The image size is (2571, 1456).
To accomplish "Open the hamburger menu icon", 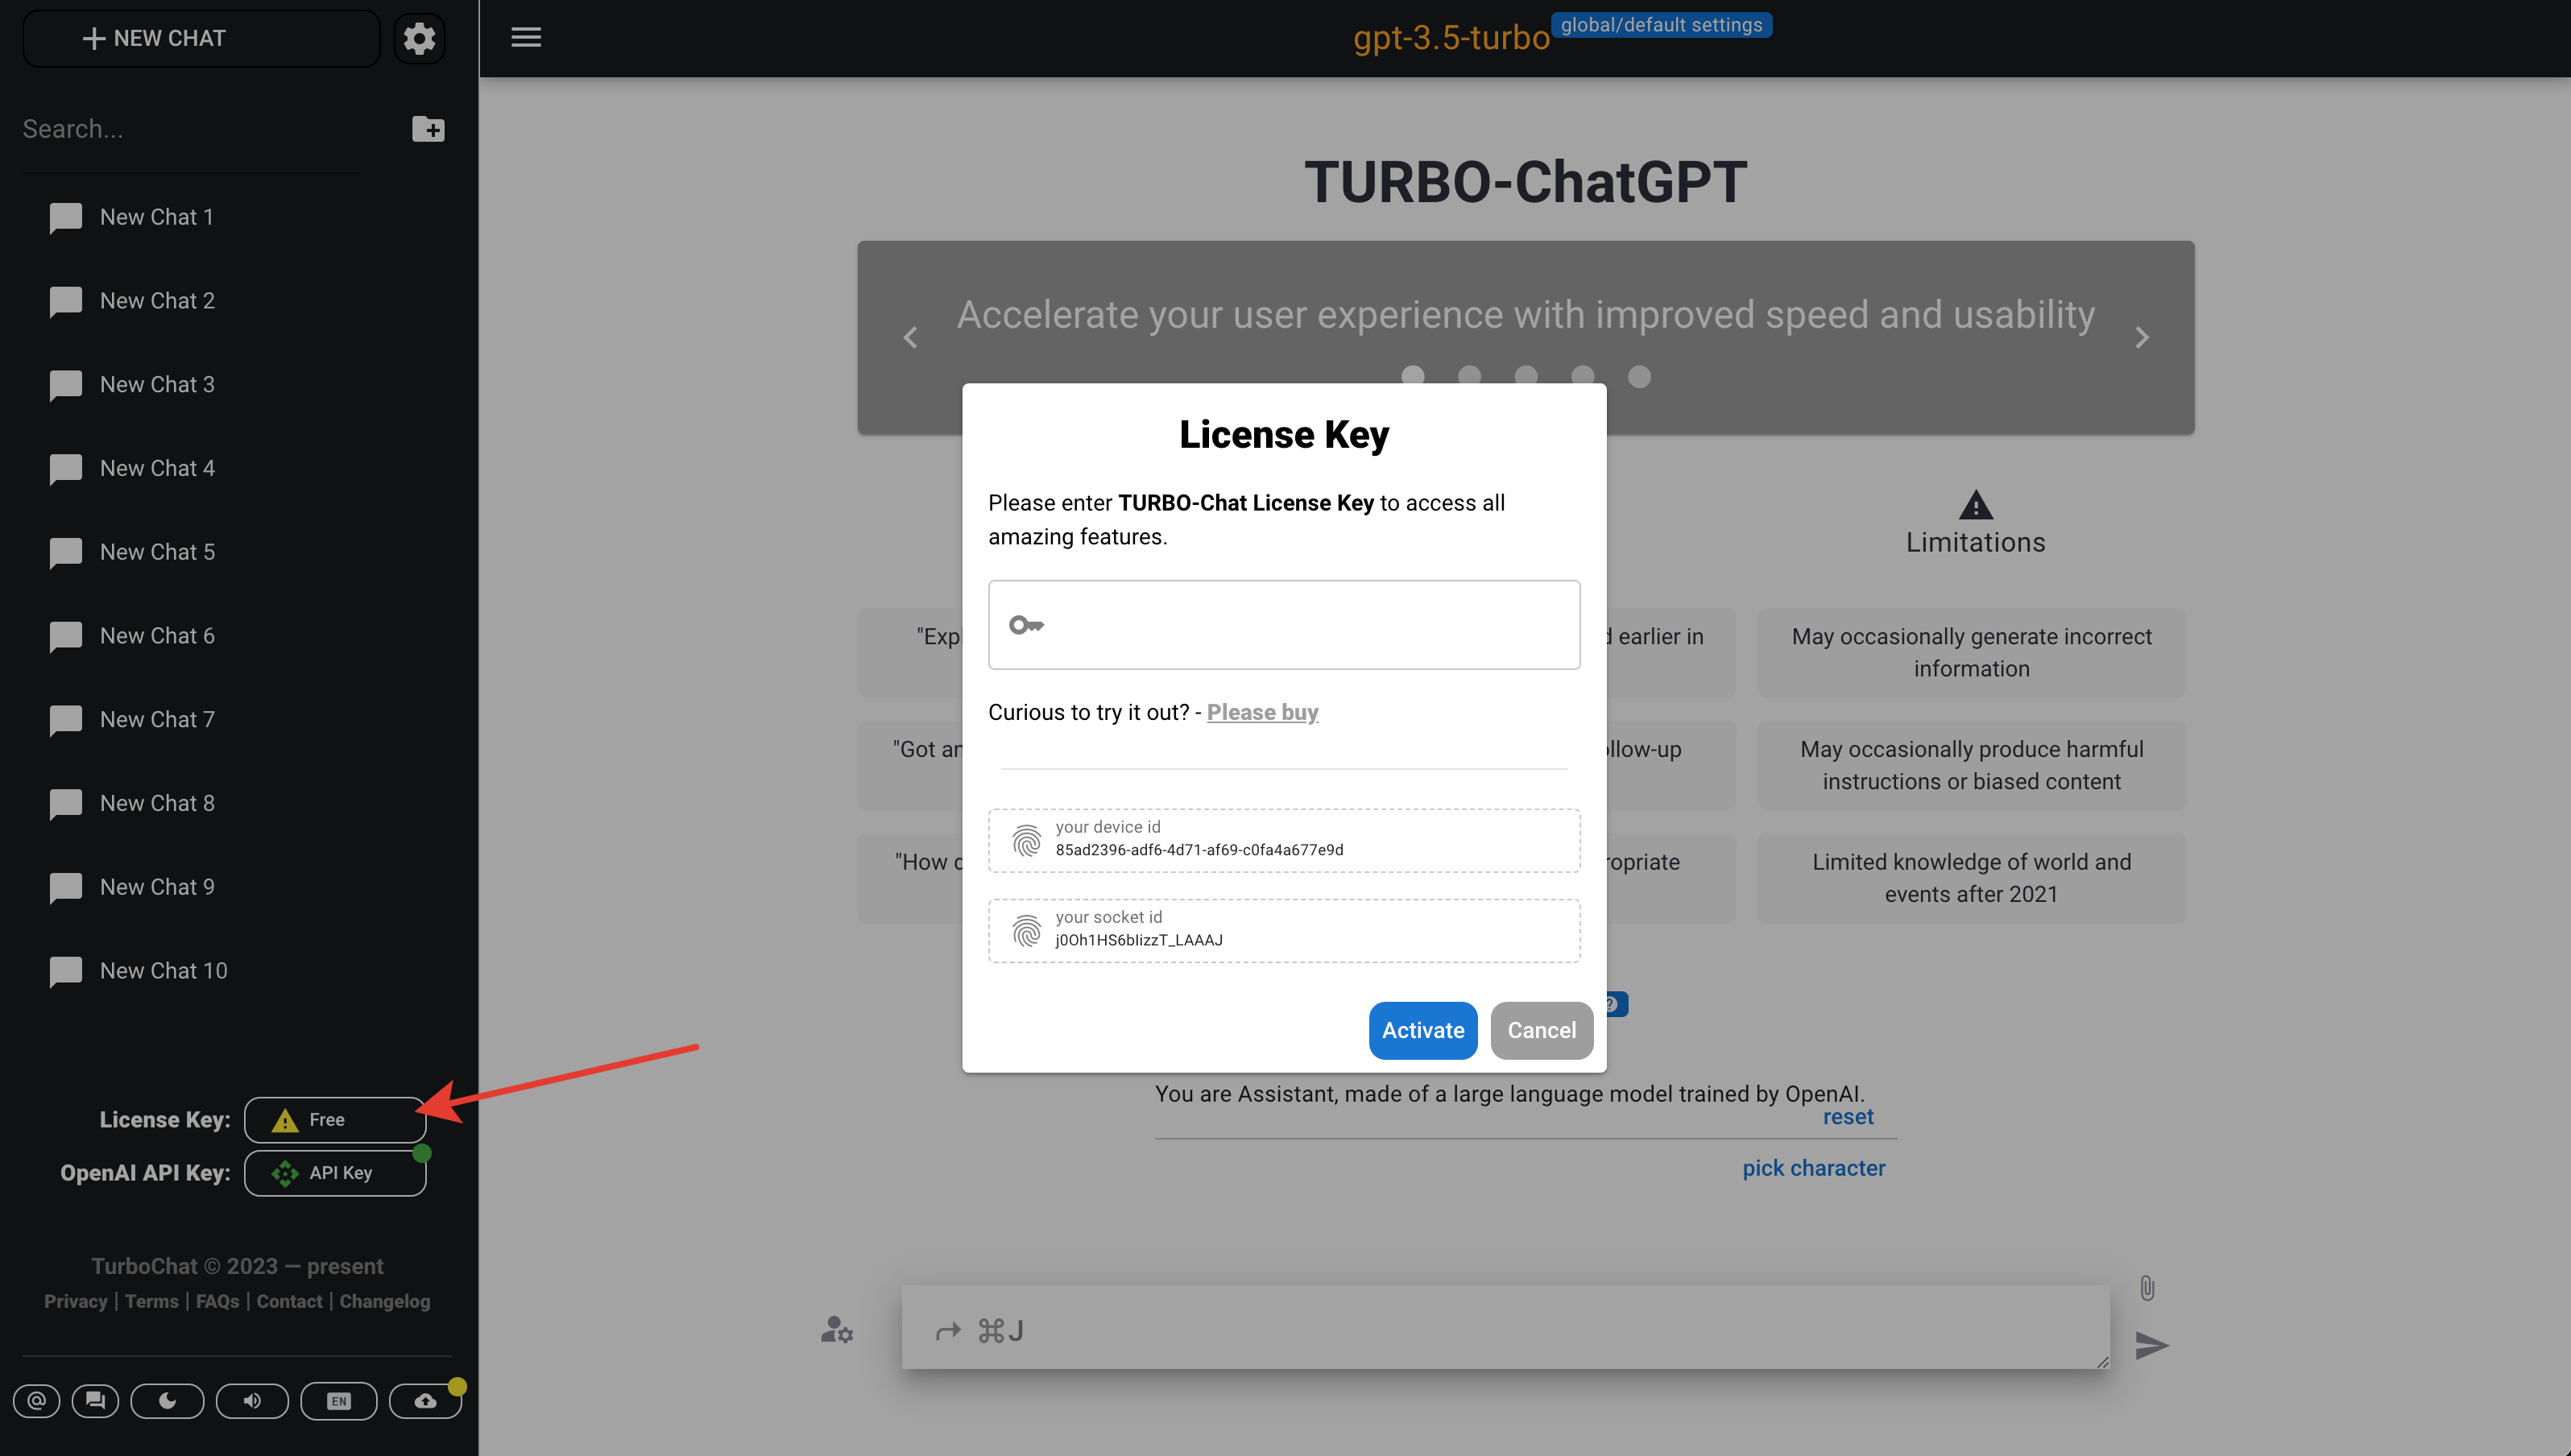I will pyautogui.click(x=526, y=38).
